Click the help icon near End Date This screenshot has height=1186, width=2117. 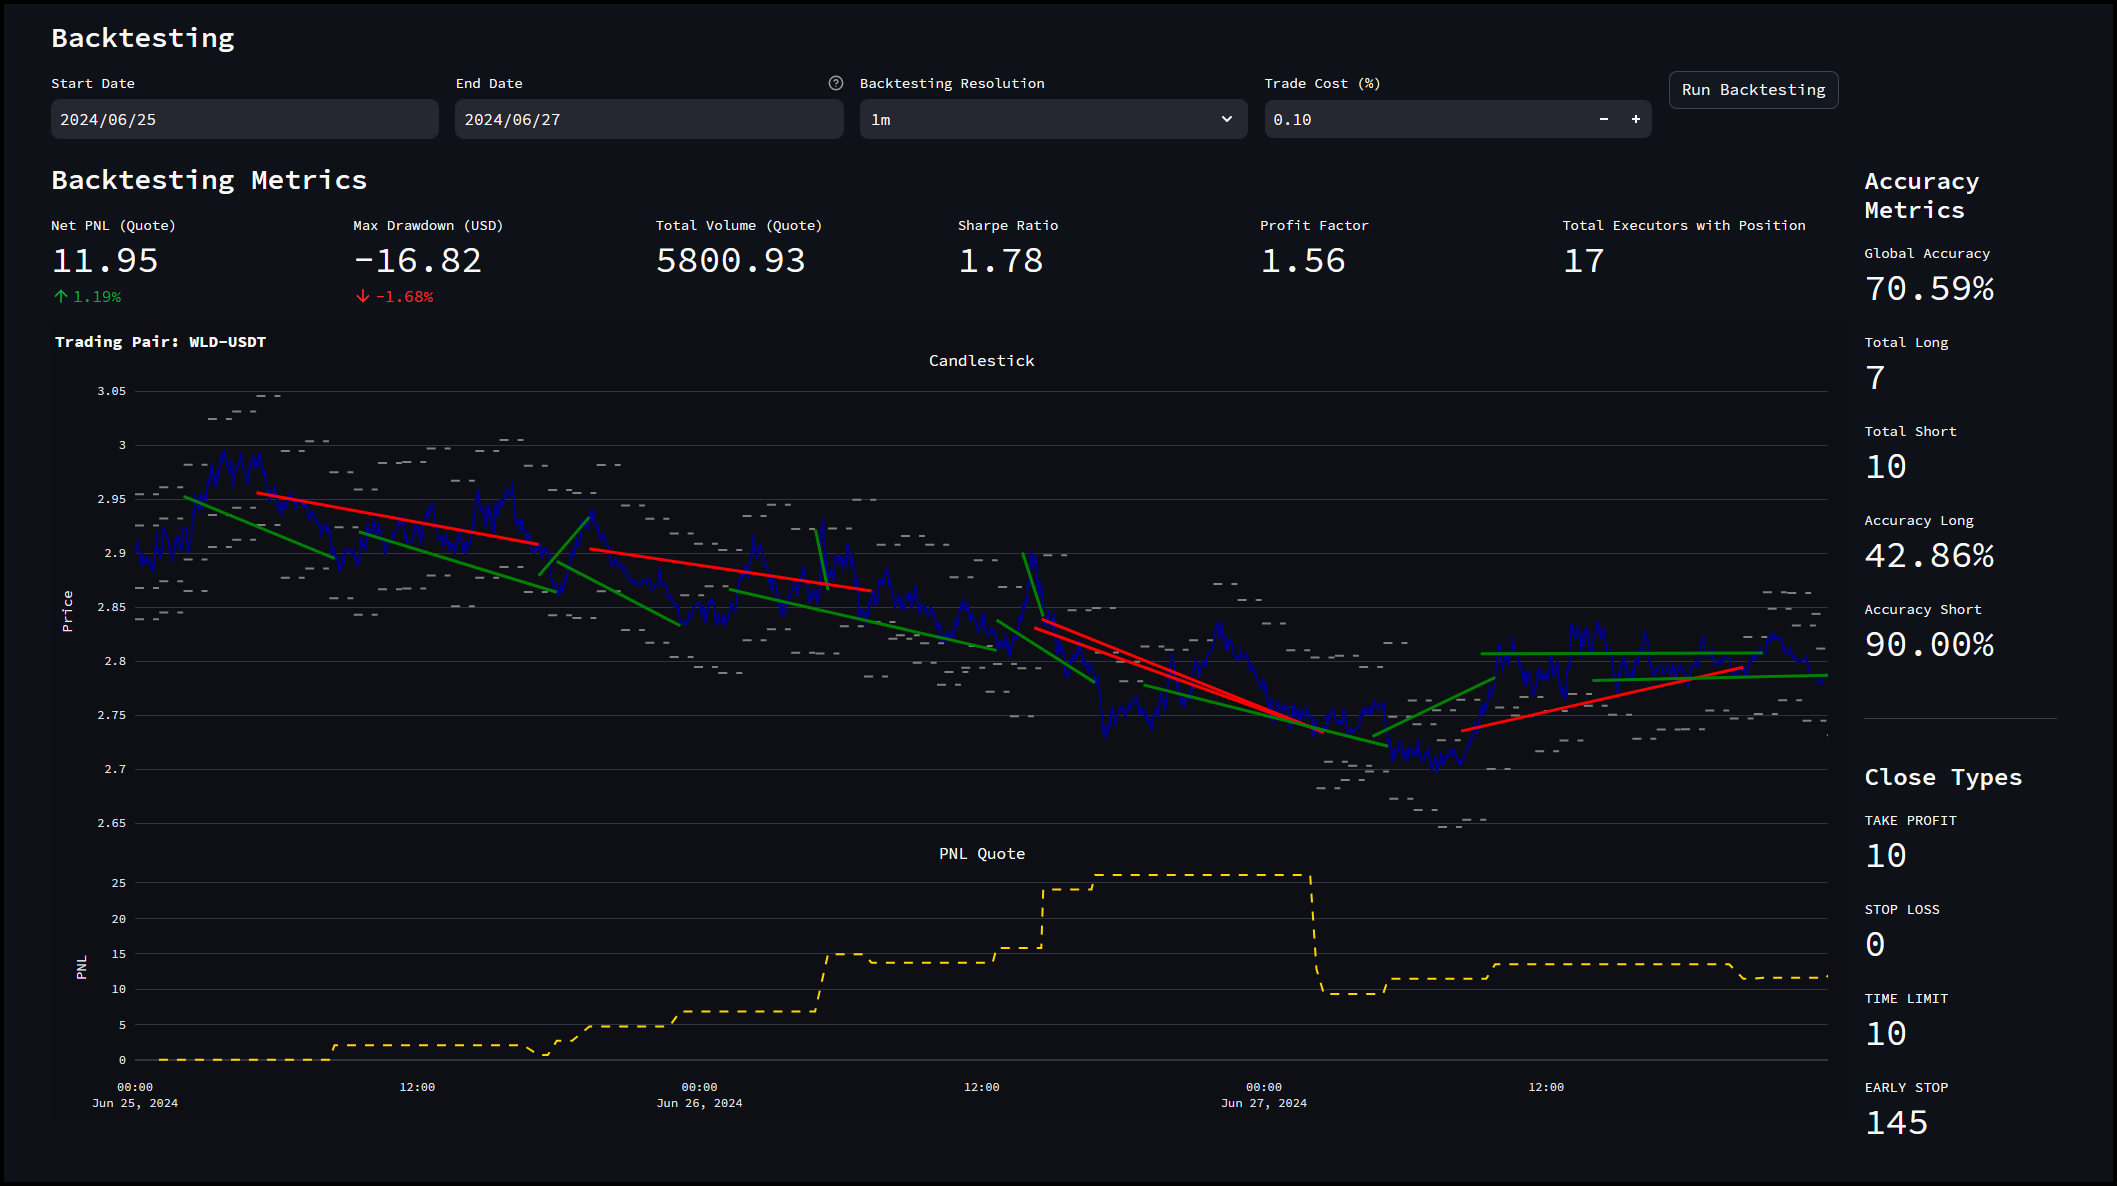tap(836, 83)
